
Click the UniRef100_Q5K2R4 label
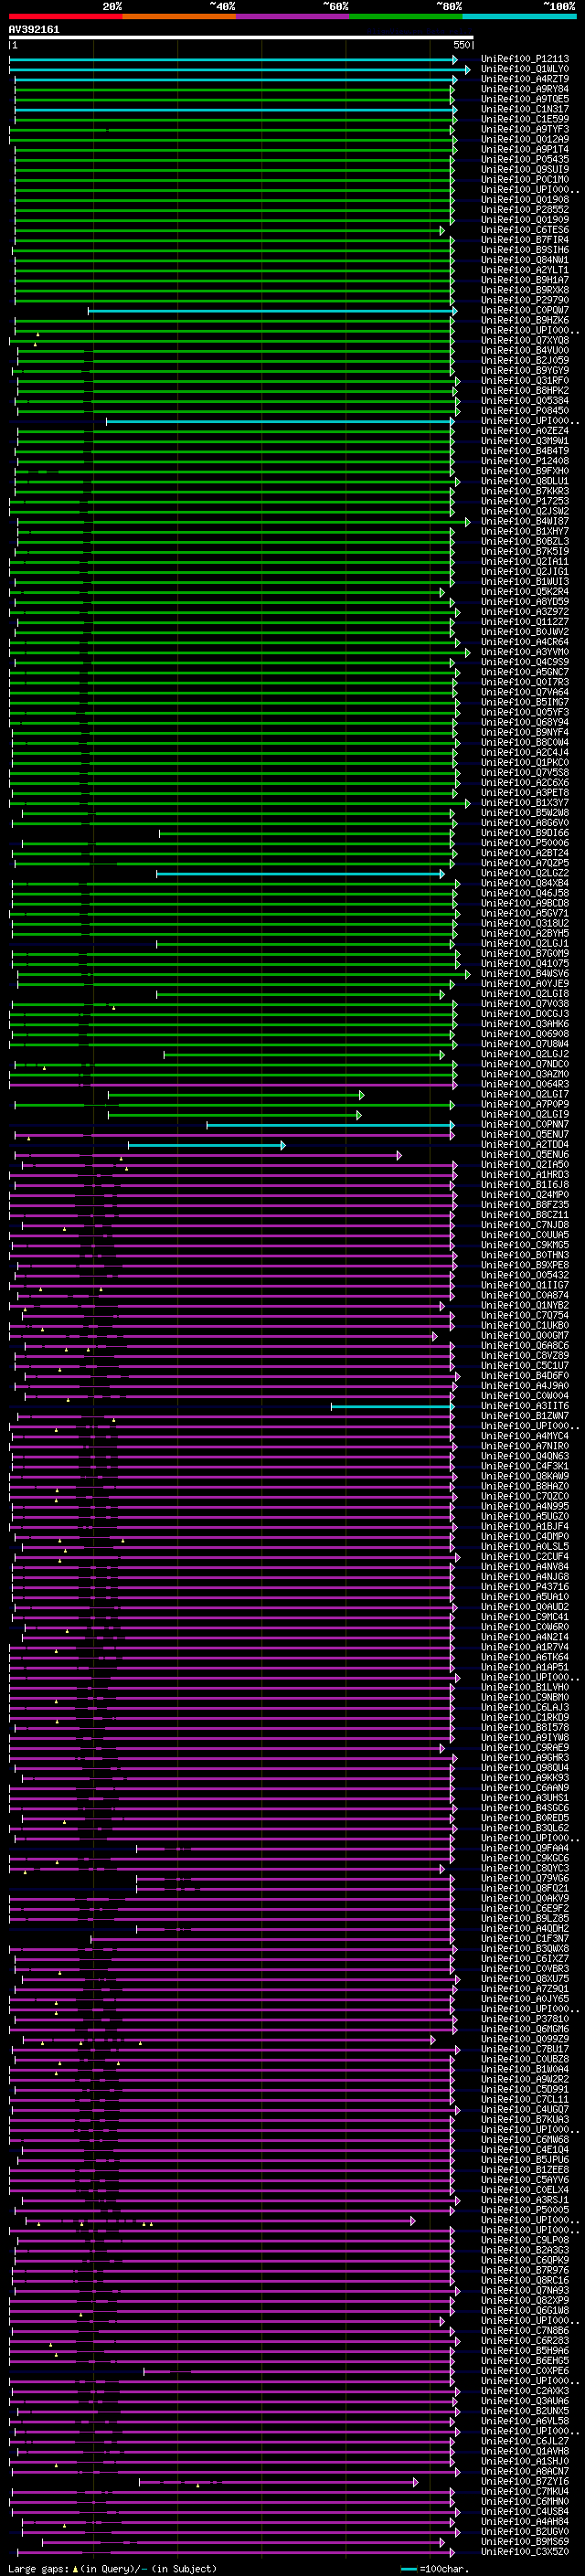click(524, 592)
